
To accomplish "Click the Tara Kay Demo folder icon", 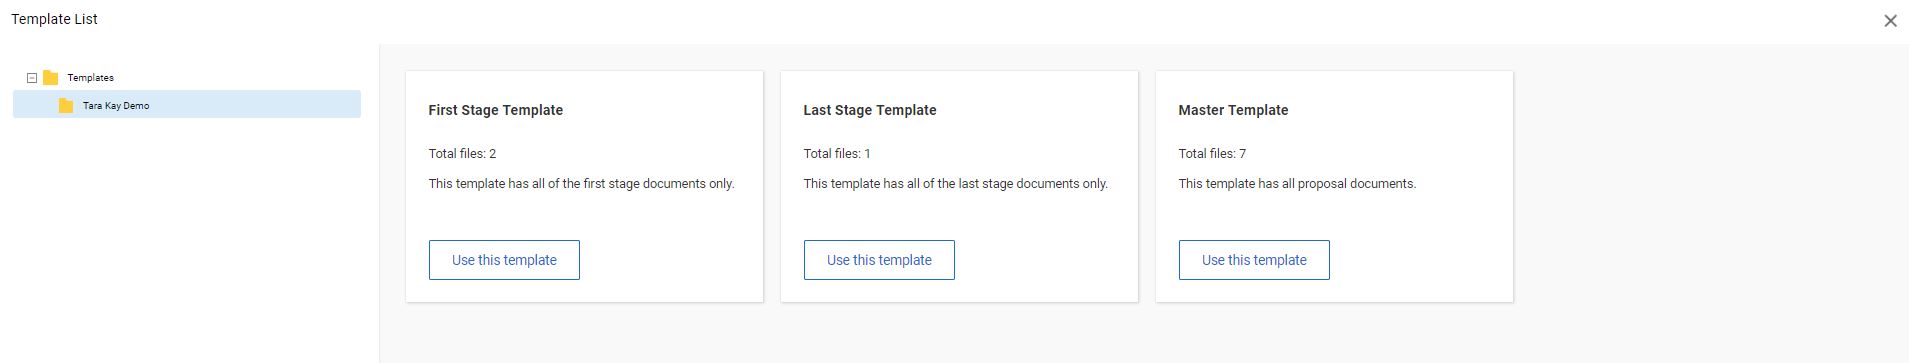I will click(x=66, y=105).
